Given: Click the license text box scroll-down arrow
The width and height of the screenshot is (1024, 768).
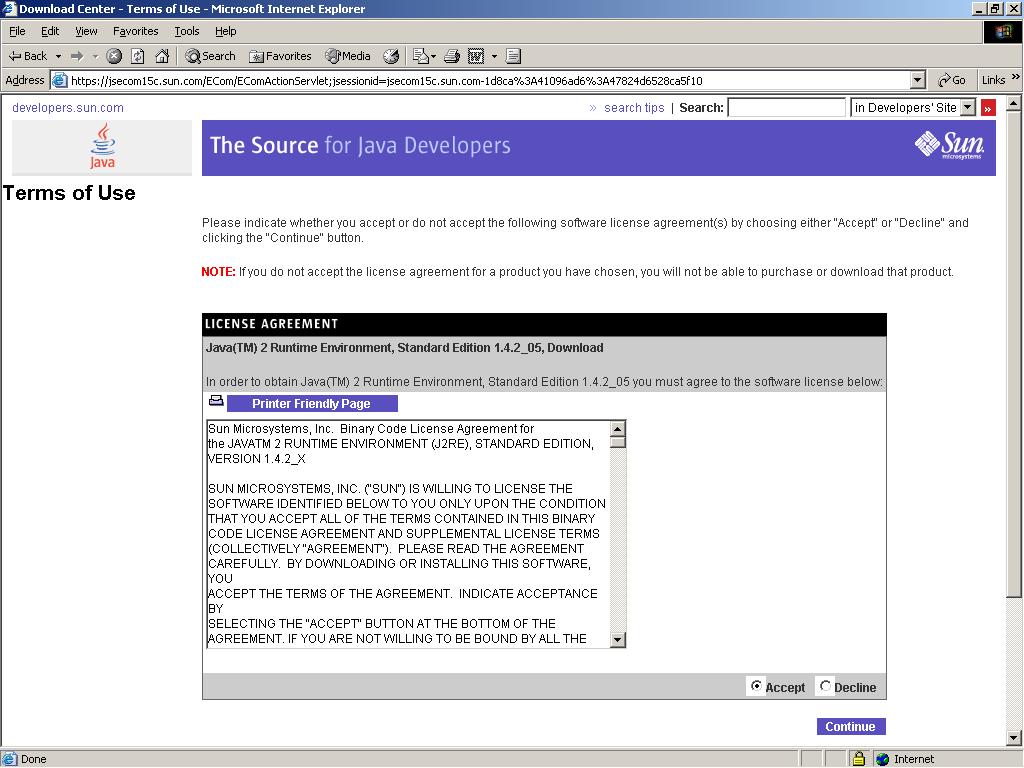Looking at the screenshot, I should pyautogui.click(x=617, y=639).
